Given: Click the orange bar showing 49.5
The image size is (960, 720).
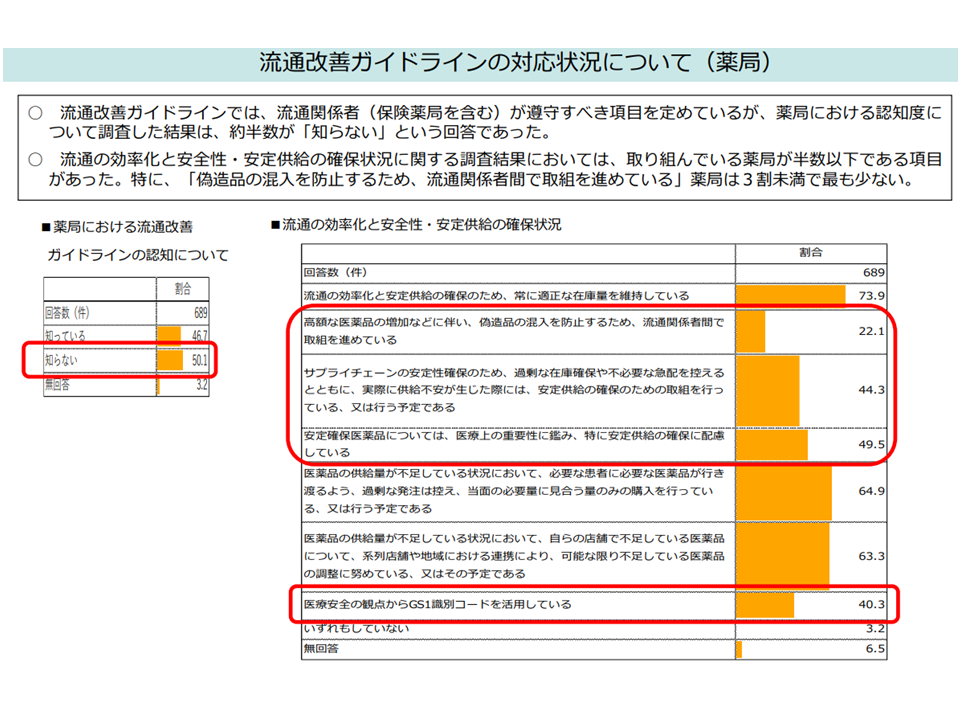Looking at the screenshot, I should 771,444.
